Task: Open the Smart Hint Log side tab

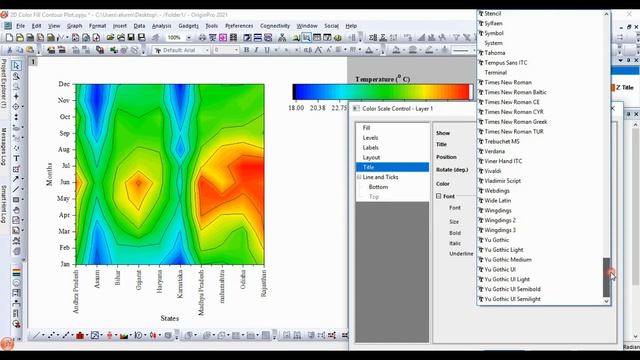Action: pos(4,204)
